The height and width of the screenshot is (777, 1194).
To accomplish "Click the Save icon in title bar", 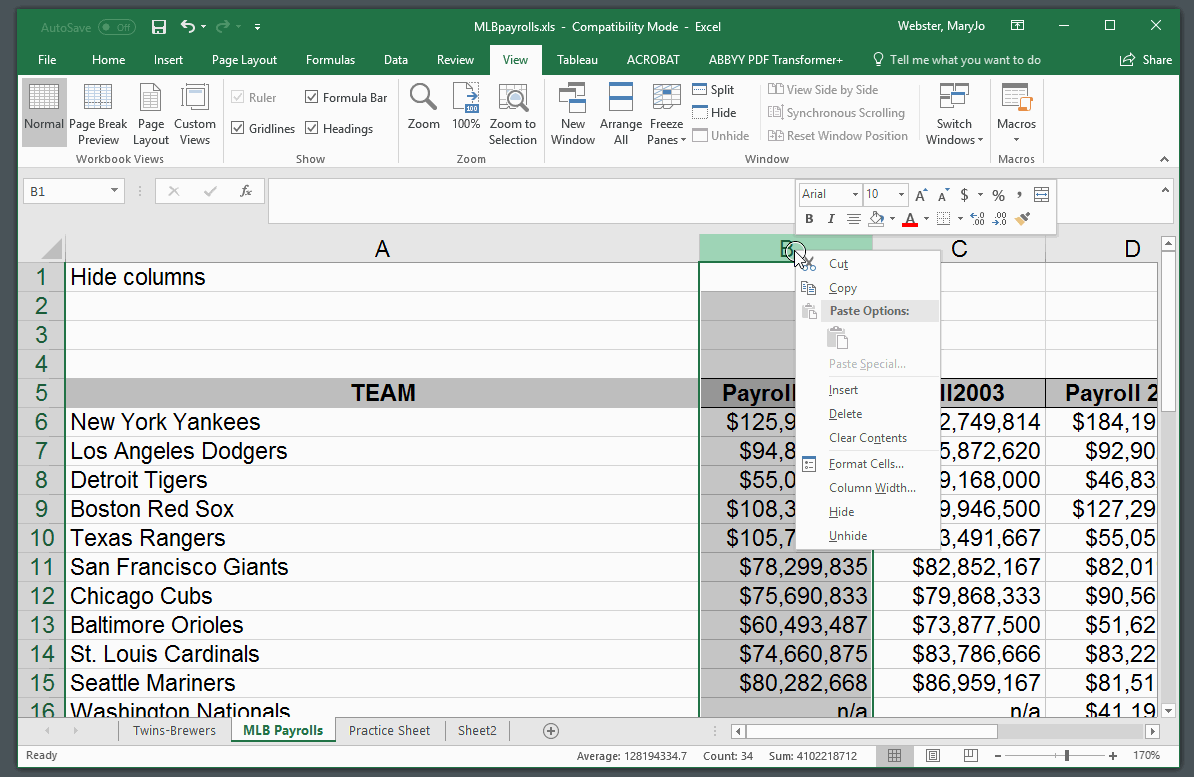I will point(158,27).
